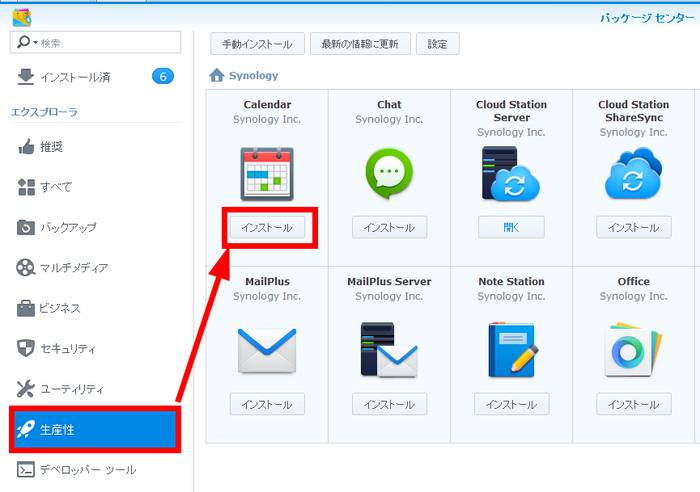This screenshot has height=492, width=700.
Task: Focus the 検索 search field
Action: click(95, 42)
